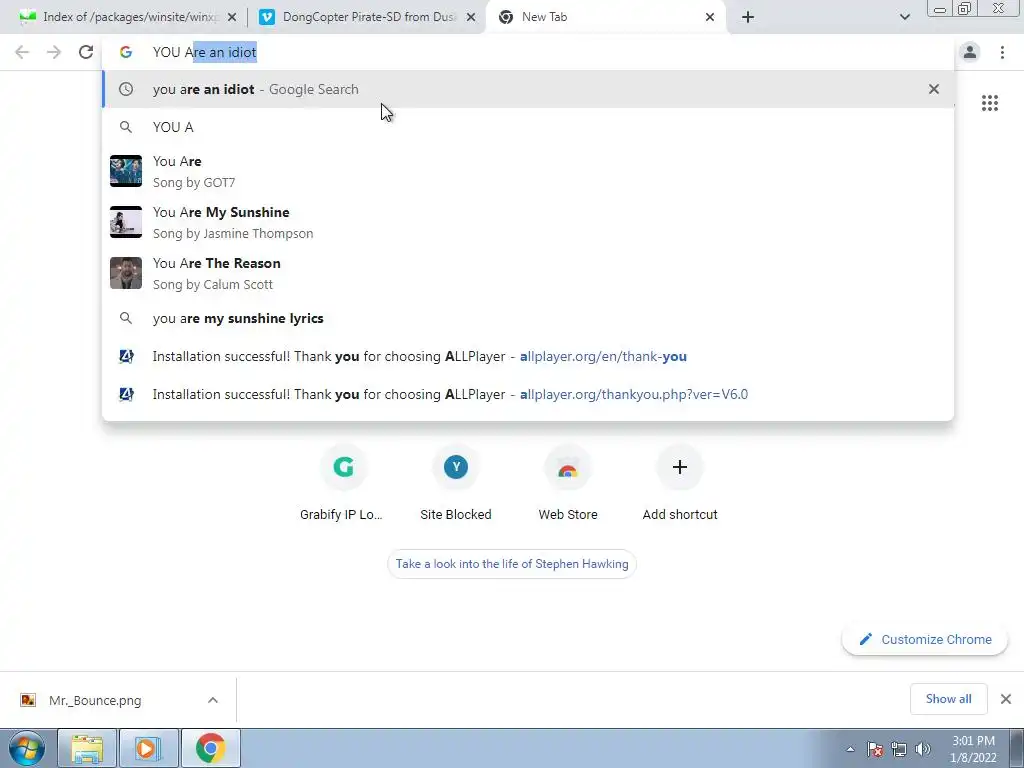Open the Chrome profile avatar

[970, 52]
